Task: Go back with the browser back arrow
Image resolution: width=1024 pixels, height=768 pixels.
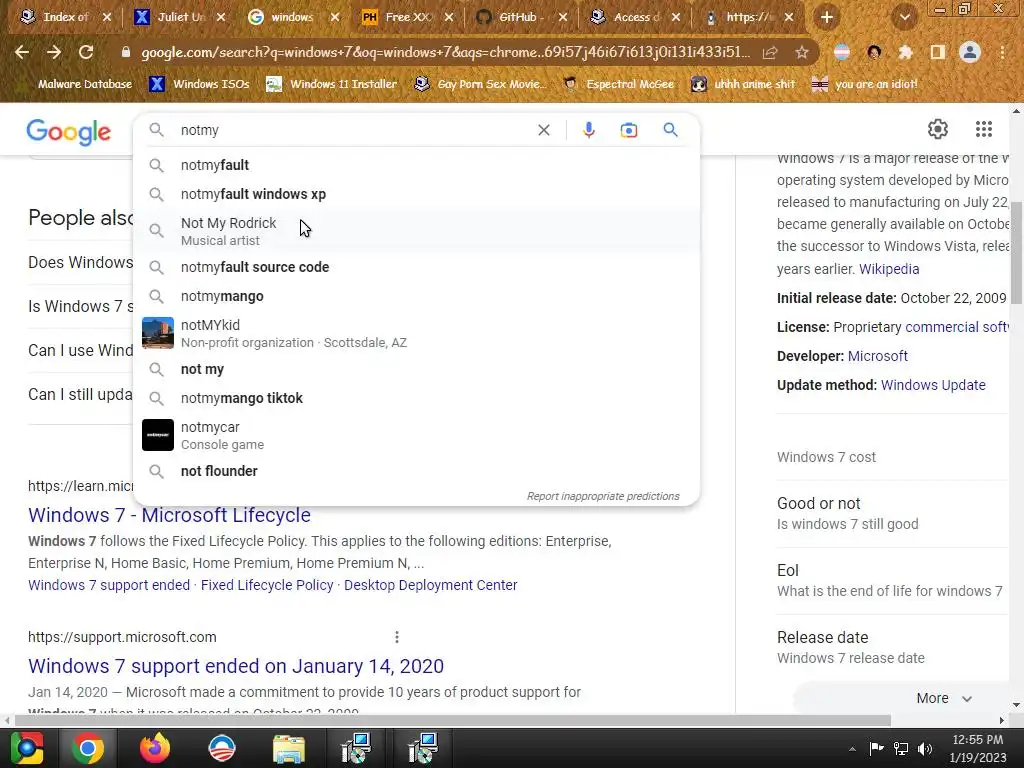Action: pos(22,52)
